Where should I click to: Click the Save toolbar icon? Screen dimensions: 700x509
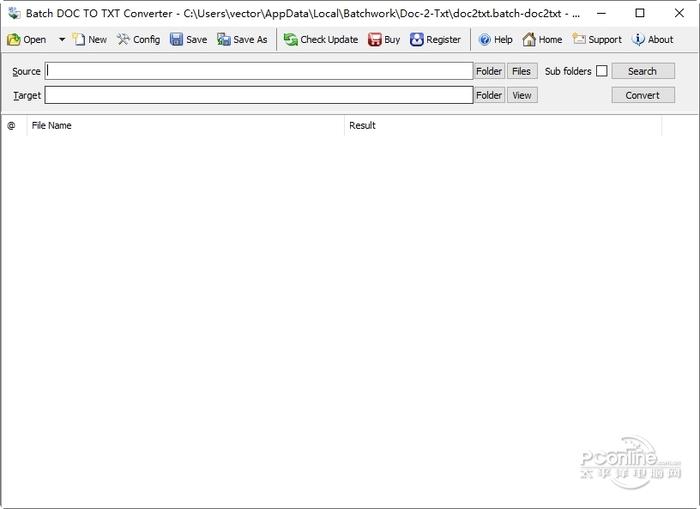pos(188,40)
